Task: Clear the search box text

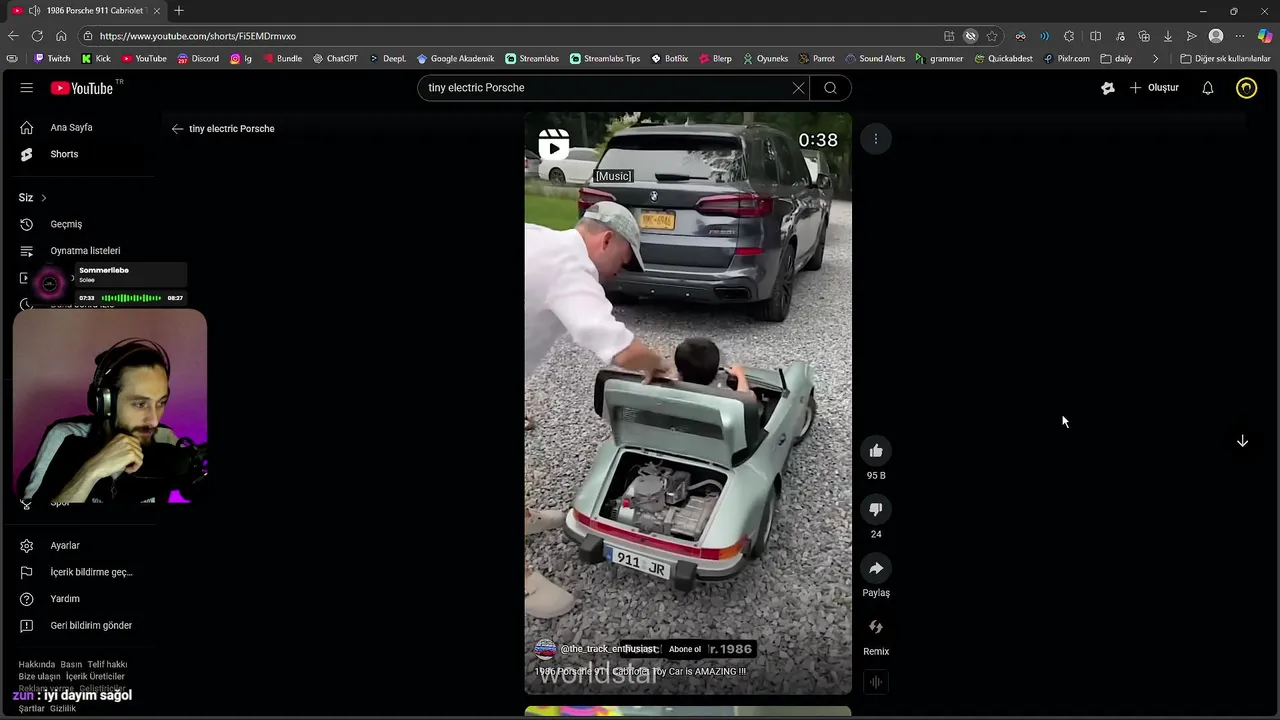Action: click(798, 88)
